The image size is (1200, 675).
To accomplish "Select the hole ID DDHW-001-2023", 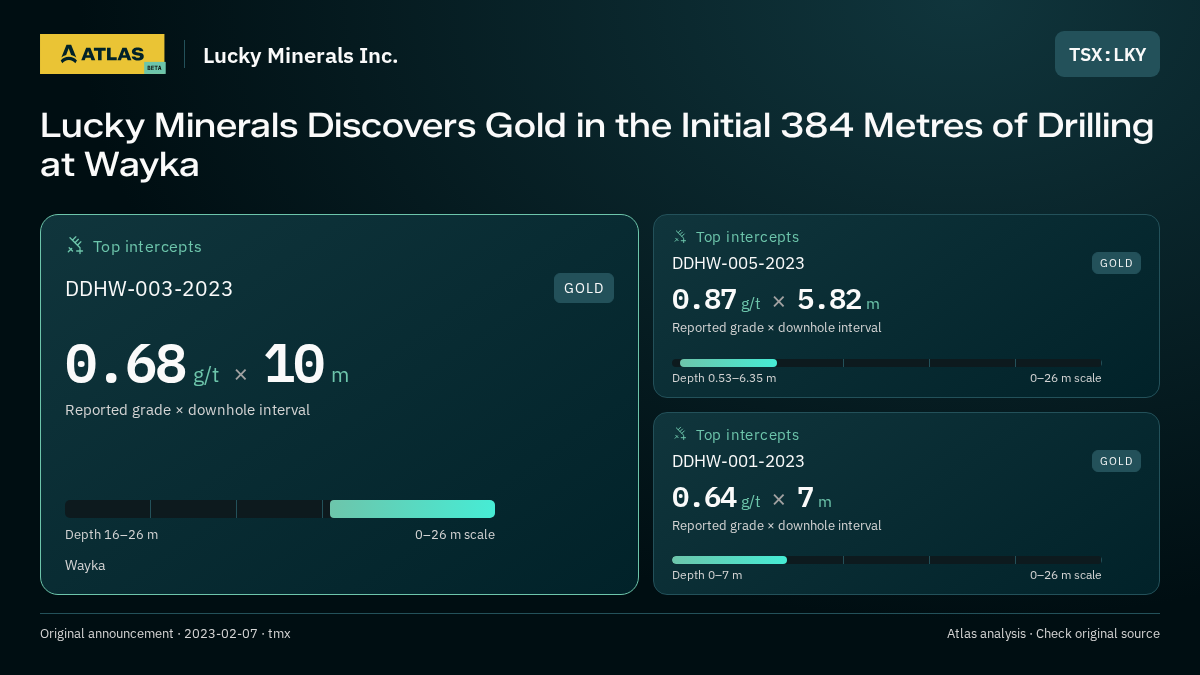I will pos(738,461).
